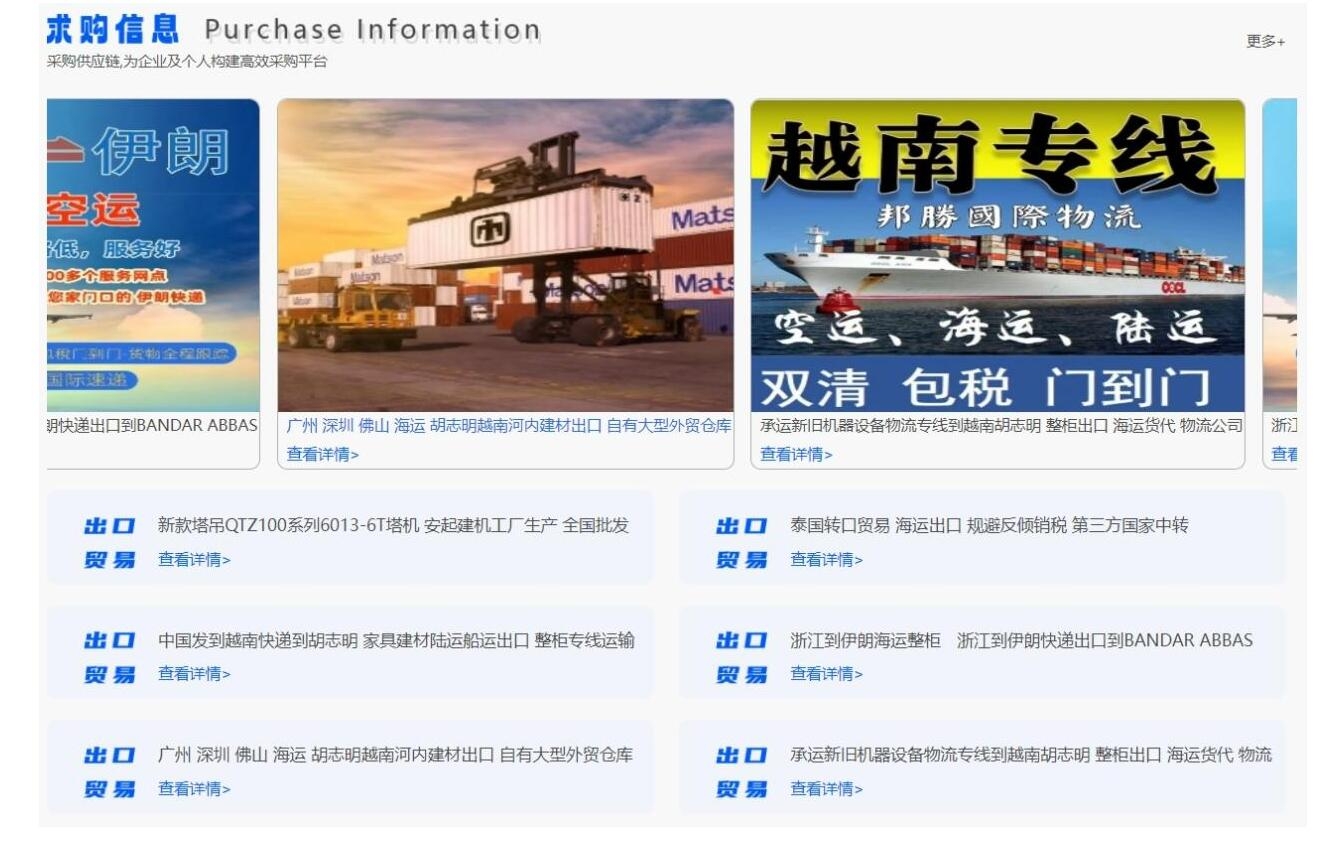
Task: Click the subtitle 采购供应链,为企业及个人构建高效采购平台
Action: point(187,62)
